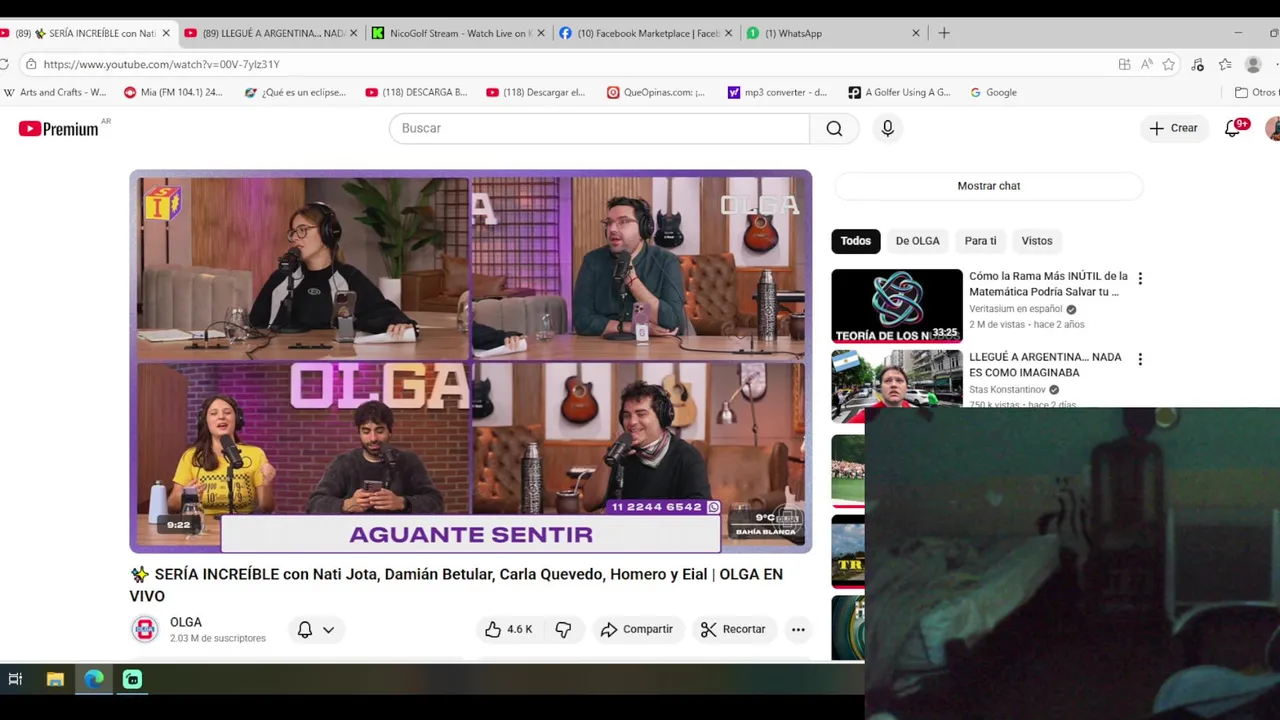
Task: Open Google bookmark
Action: pos(993,92)
